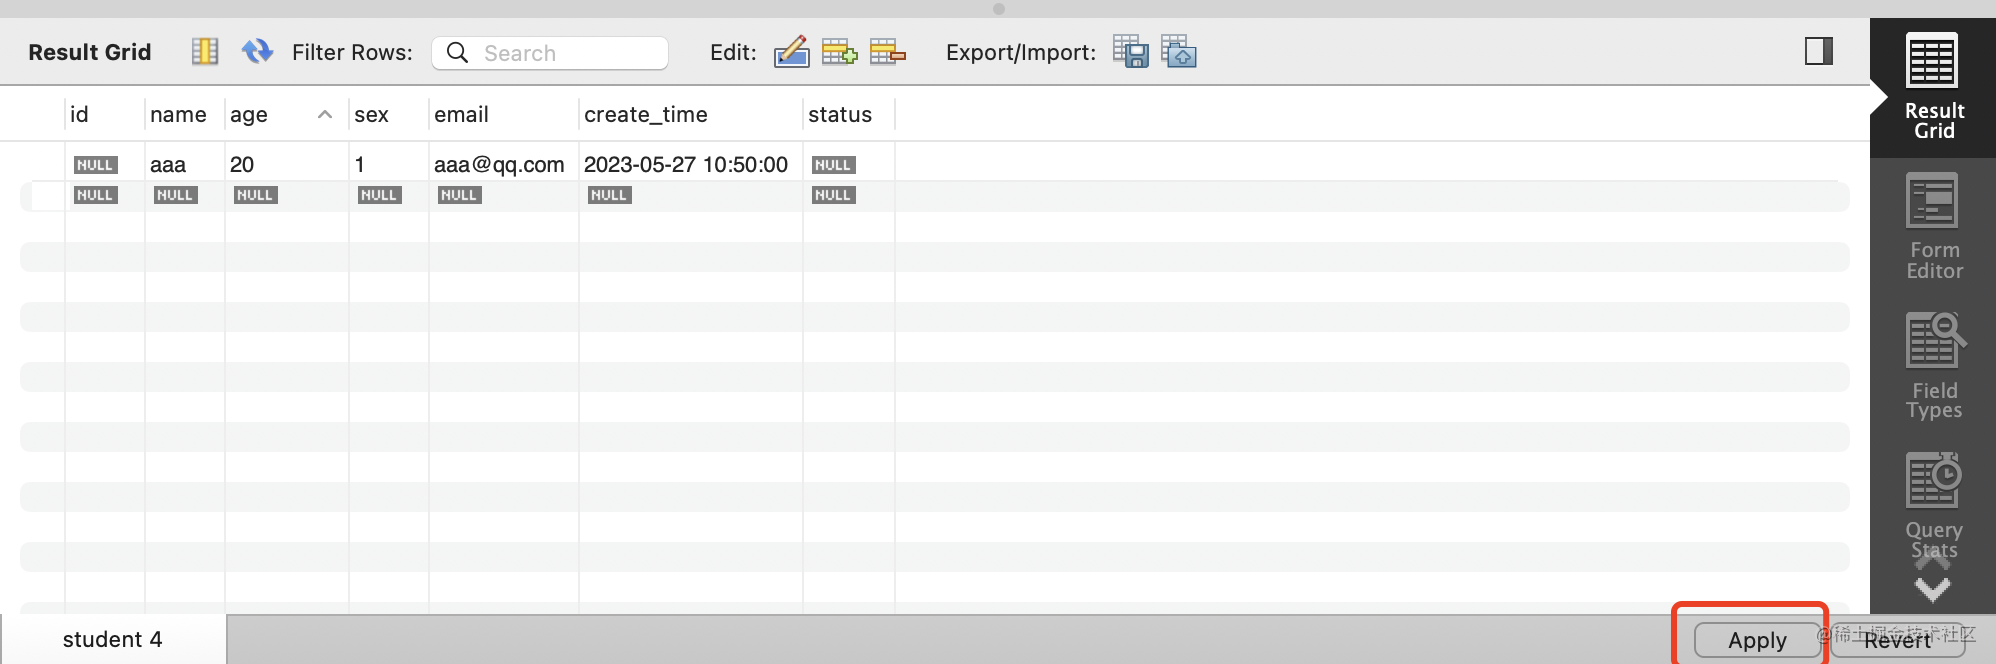Screen dimensions: 1996x664
Task: Click the email column header
Action: 461,115
